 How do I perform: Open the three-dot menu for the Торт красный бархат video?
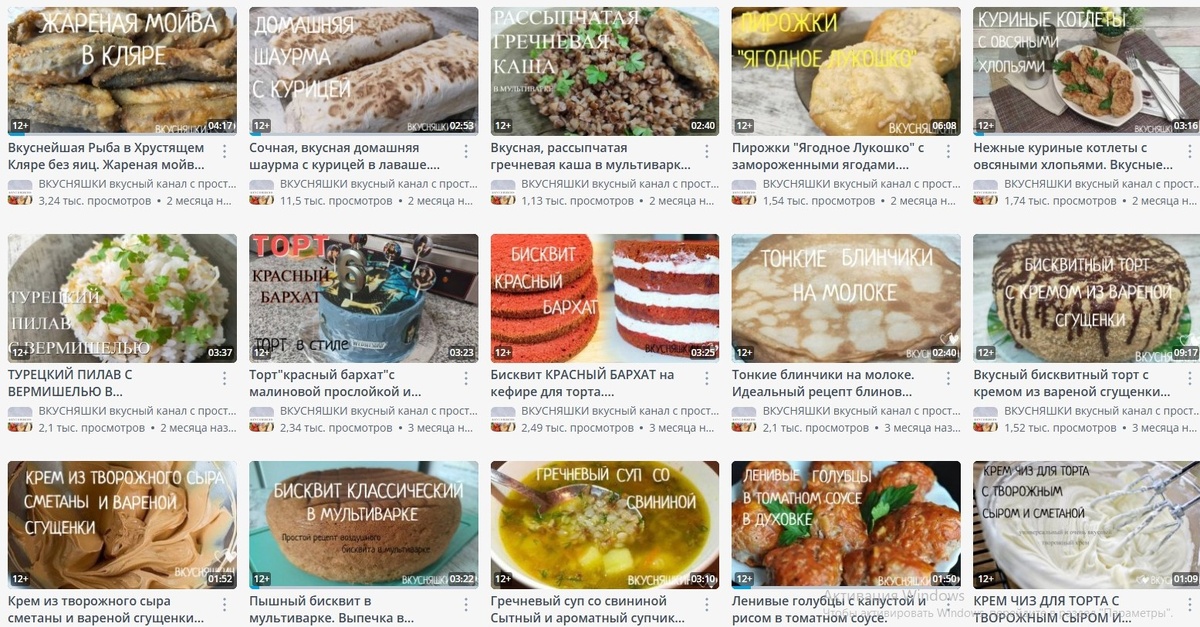point(466,377)
